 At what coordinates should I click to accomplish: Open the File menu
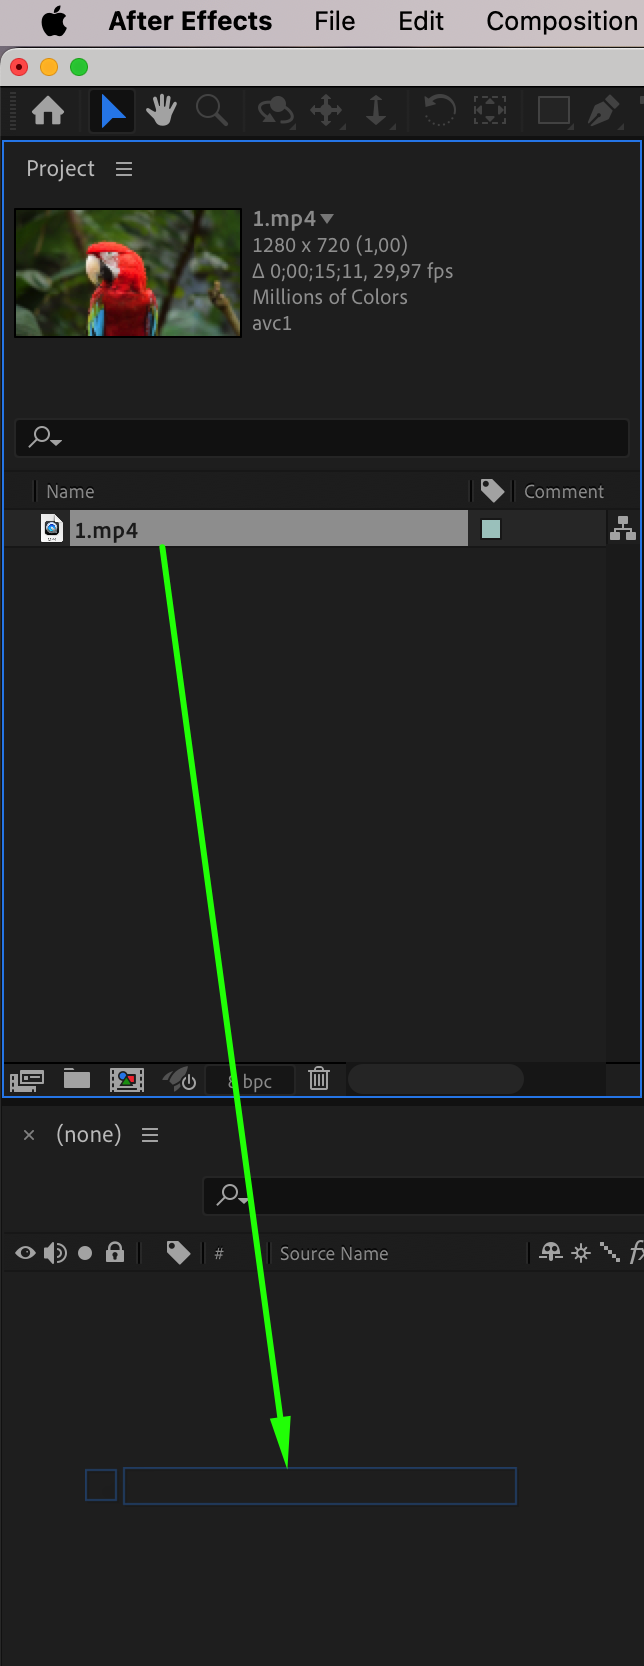[334, 21]
